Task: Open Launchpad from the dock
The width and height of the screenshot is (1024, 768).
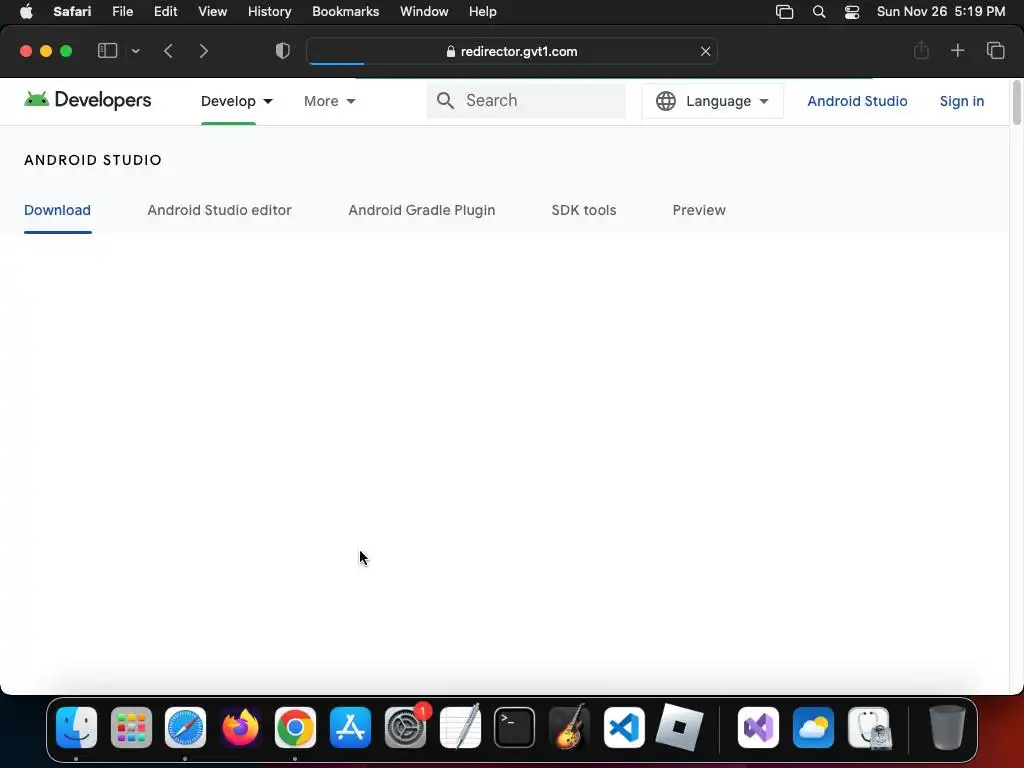Action: pyautogui.click(x=131, y=727)
